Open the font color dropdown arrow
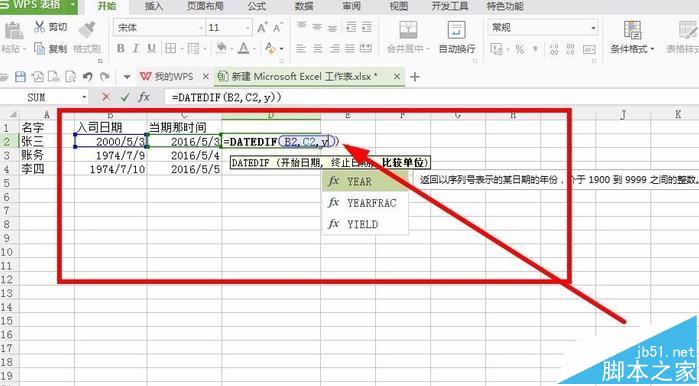 point(254,49)
